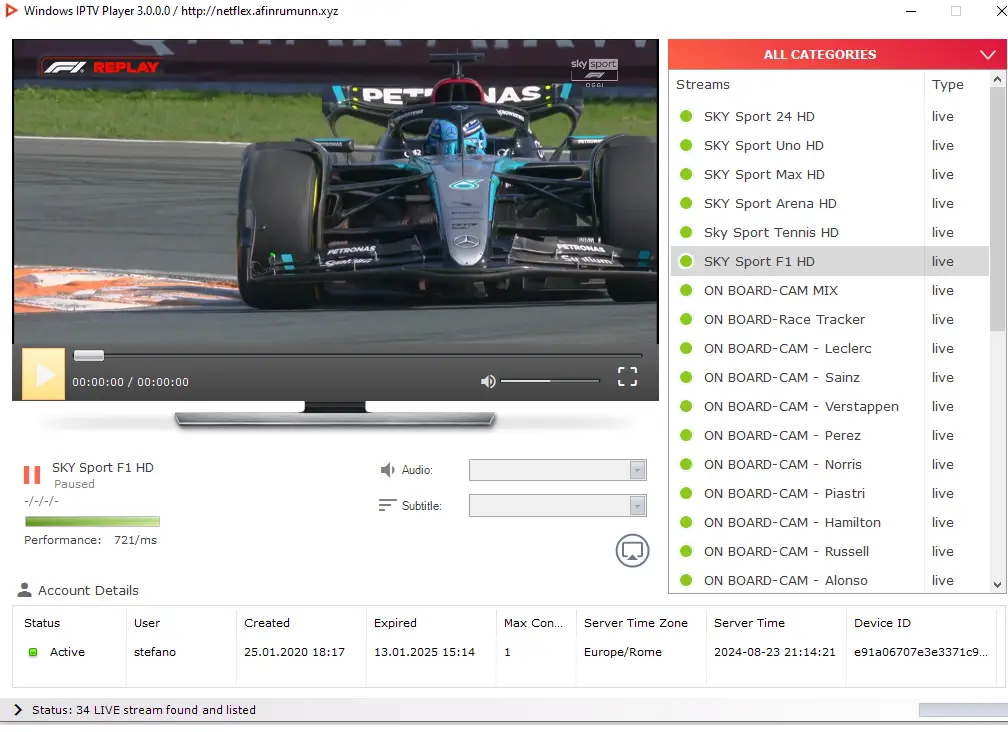
Task: Click server time 2024-08-23 21:14:21
Action: (x=775, y=652)
